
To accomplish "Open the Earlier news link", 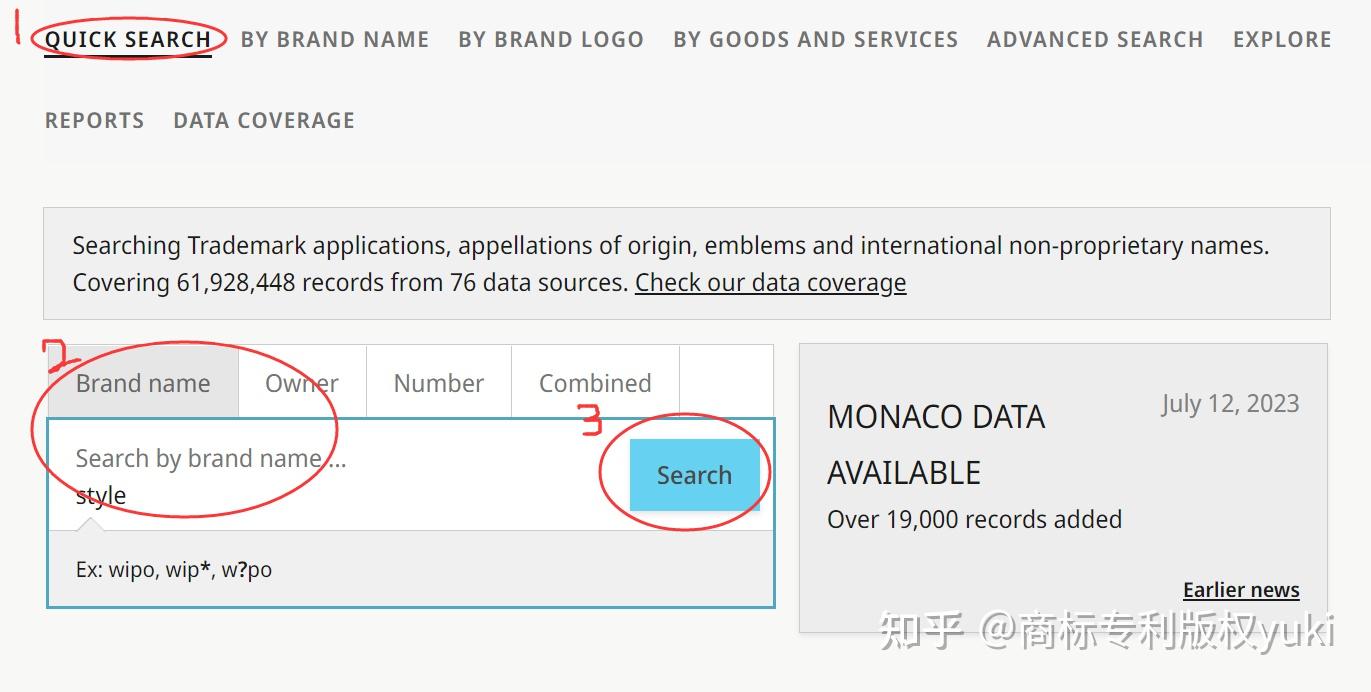I will pos(1240,590).
